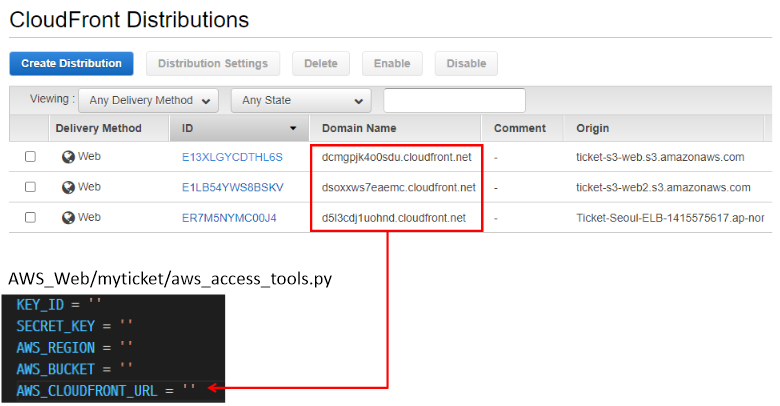
Task: Select domain d5l3cdj1uohnd.cloudfront.net
Action: point(393,218)
